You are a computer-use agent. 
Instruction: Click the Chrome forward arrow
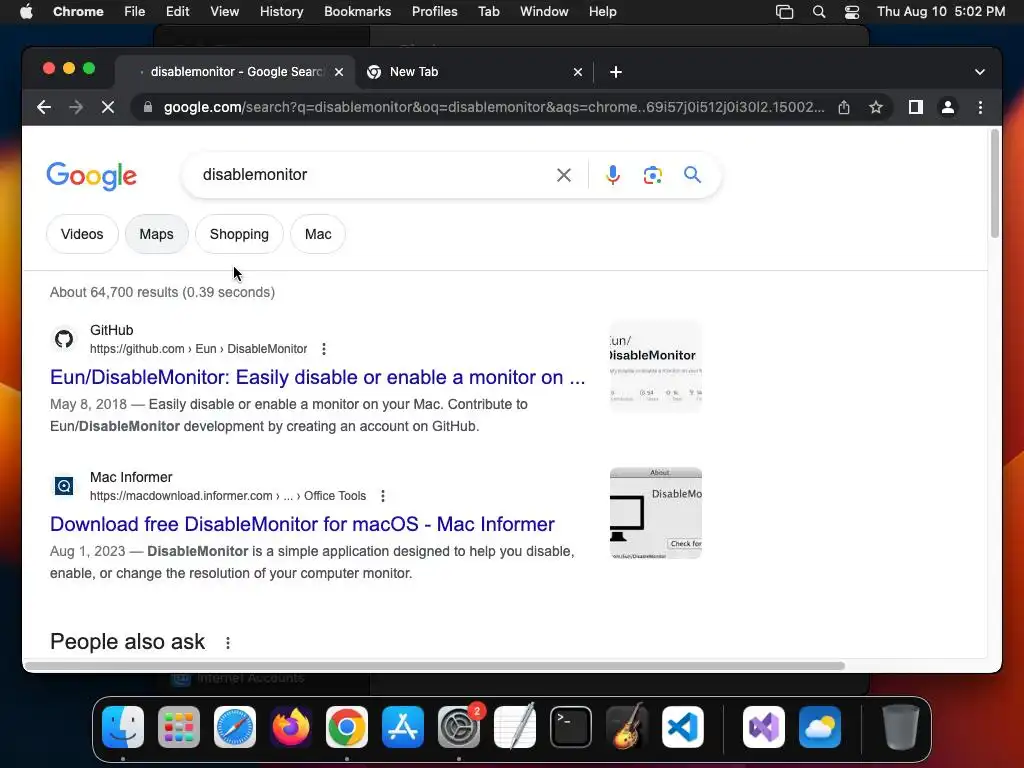(x=76, y=107)
